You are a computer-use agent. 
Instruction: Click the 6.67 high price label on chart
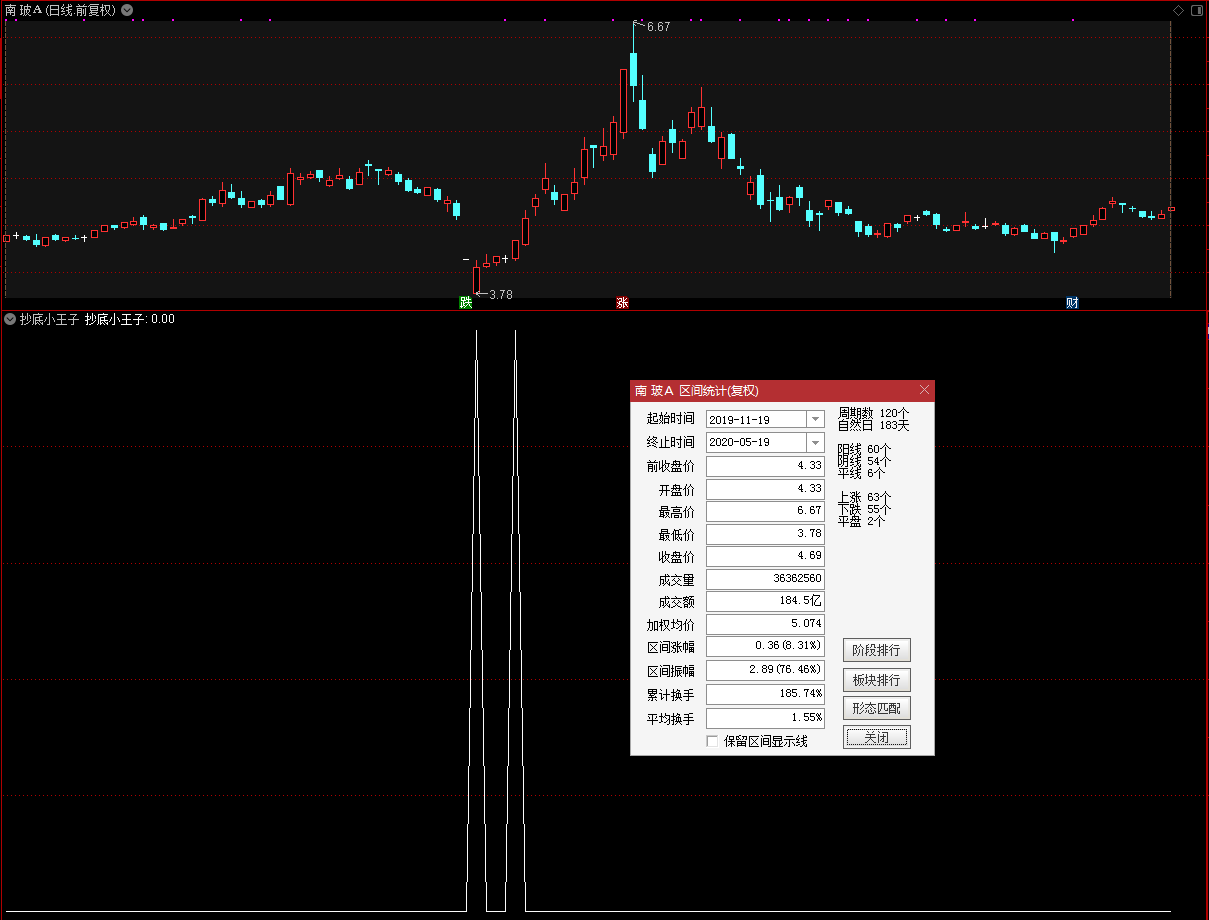[x=658, y=27]
